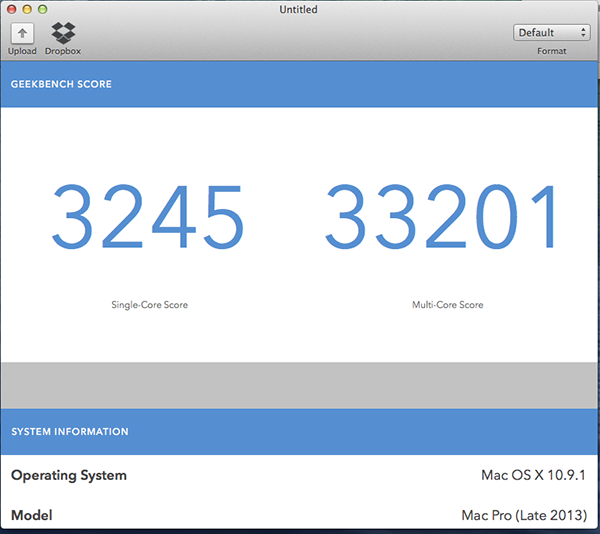The height and width of the screenshot is (534, 600).
Task: Select the multi-core score 33201
Action: coord(440,216)
